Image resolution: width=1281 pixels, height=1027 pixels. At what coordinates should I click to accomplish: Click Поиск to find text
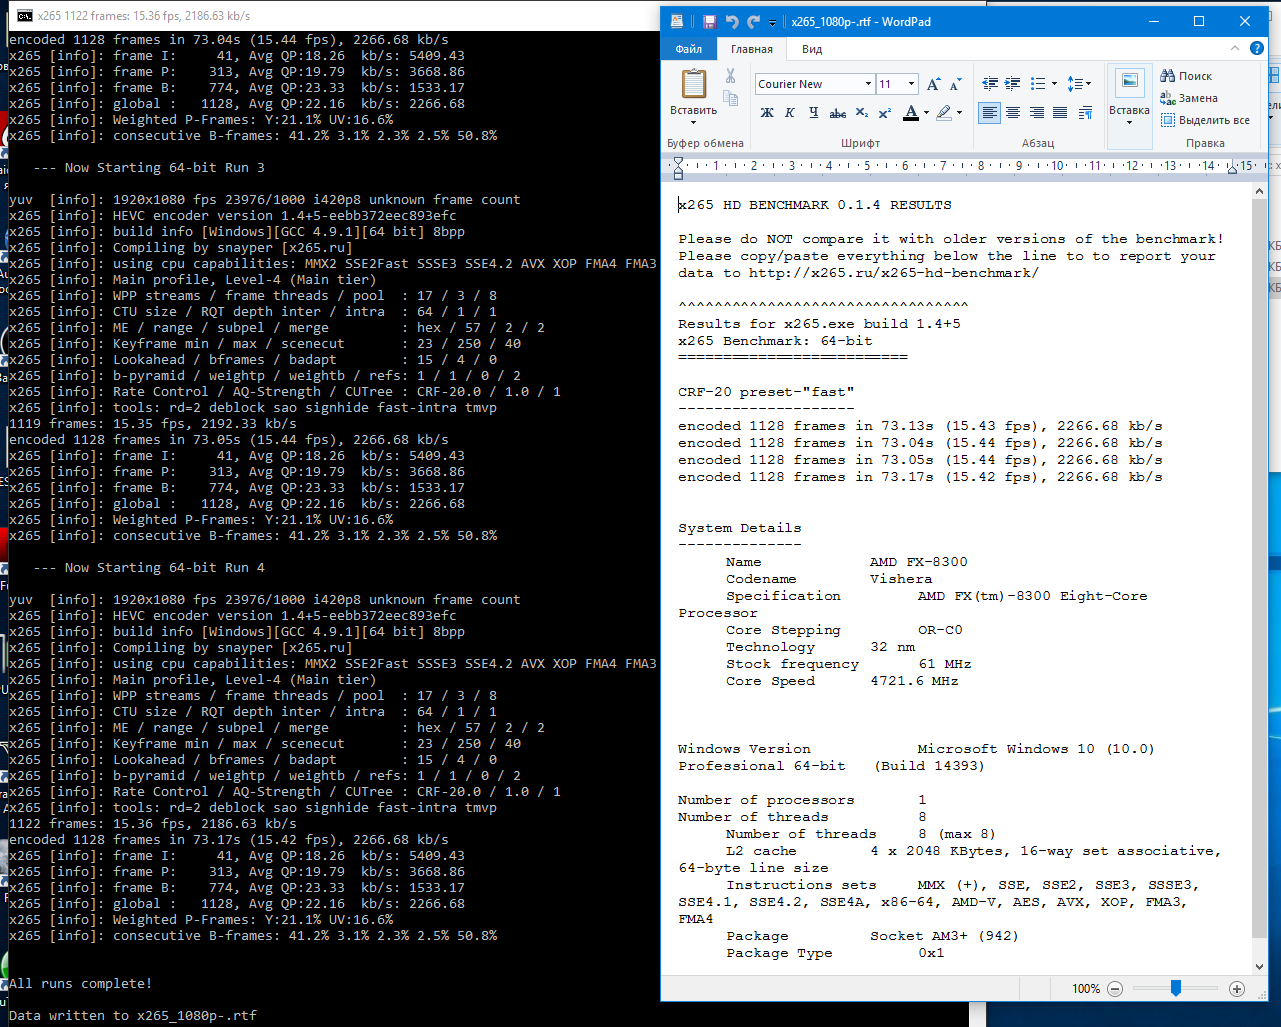[1186, 76]
